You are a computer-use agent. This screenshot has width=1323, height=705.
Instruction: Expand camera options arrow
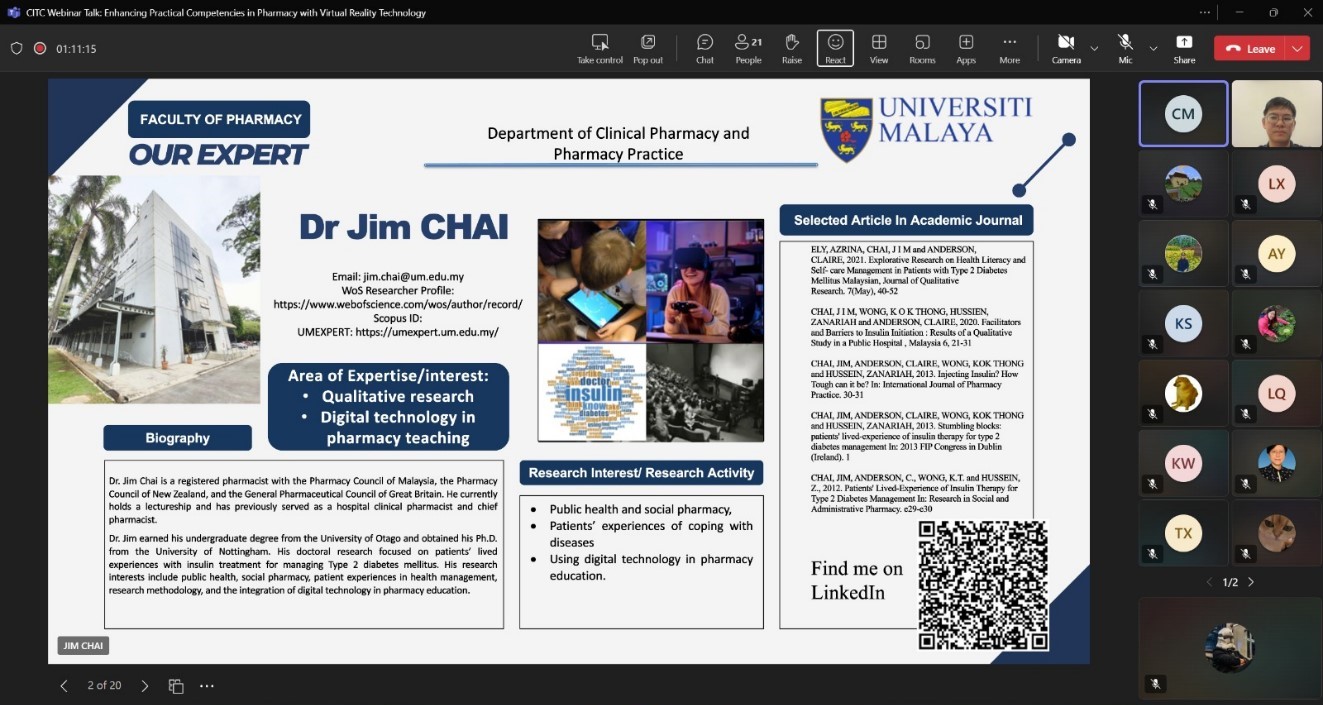(x=1094, y=48)
